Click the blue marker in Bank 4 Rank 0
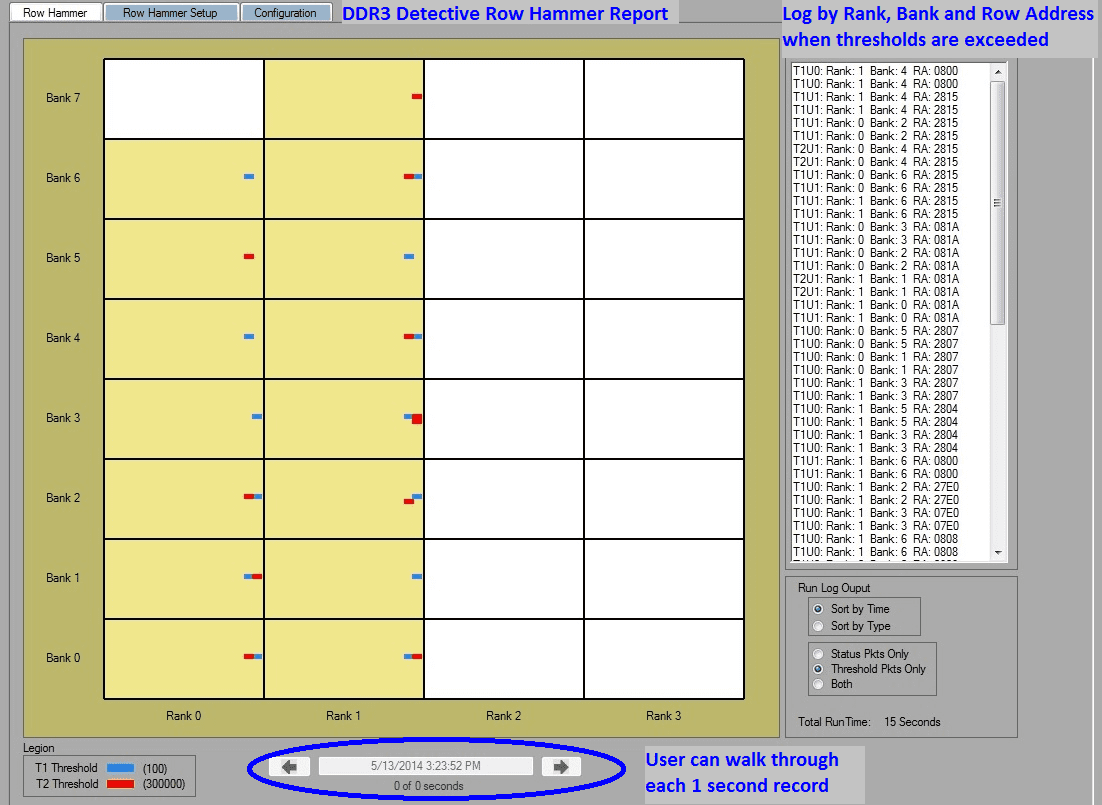Viewport: 1102px width, 805px height. pos(249,337)
